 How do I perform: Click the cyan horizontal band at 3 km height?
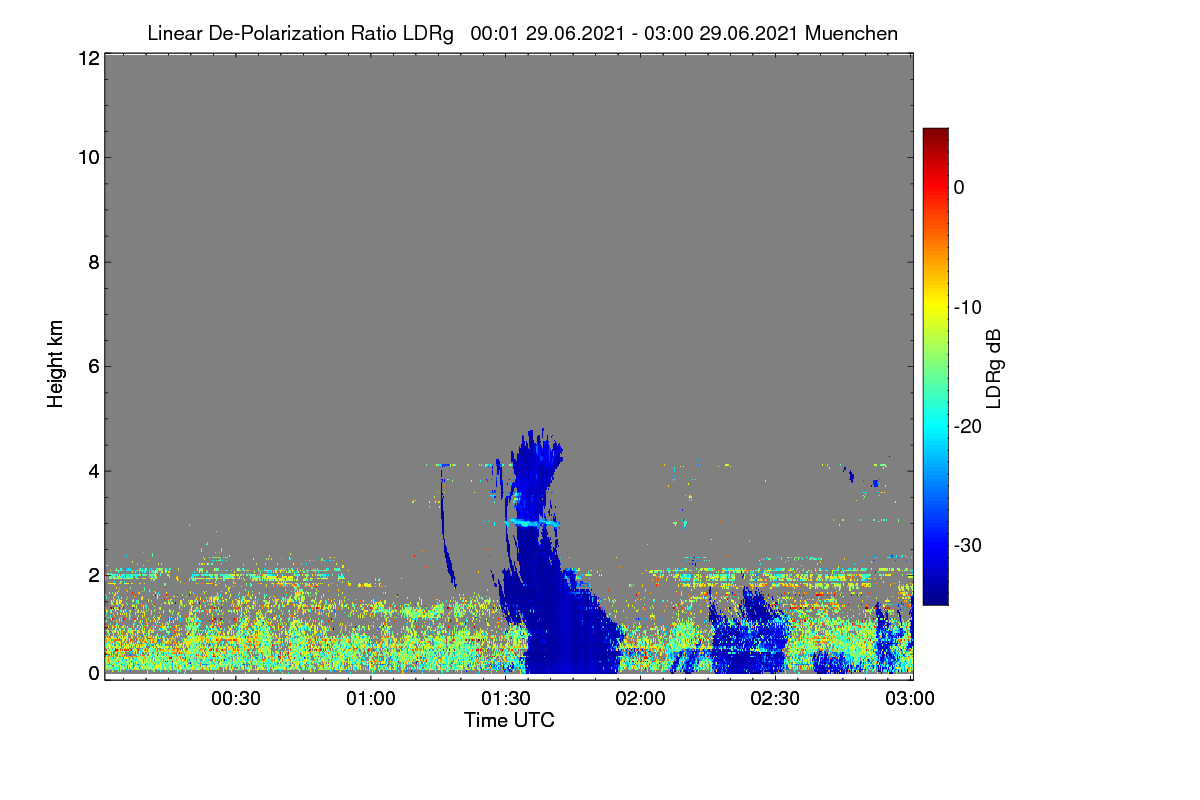pos(533,523)
